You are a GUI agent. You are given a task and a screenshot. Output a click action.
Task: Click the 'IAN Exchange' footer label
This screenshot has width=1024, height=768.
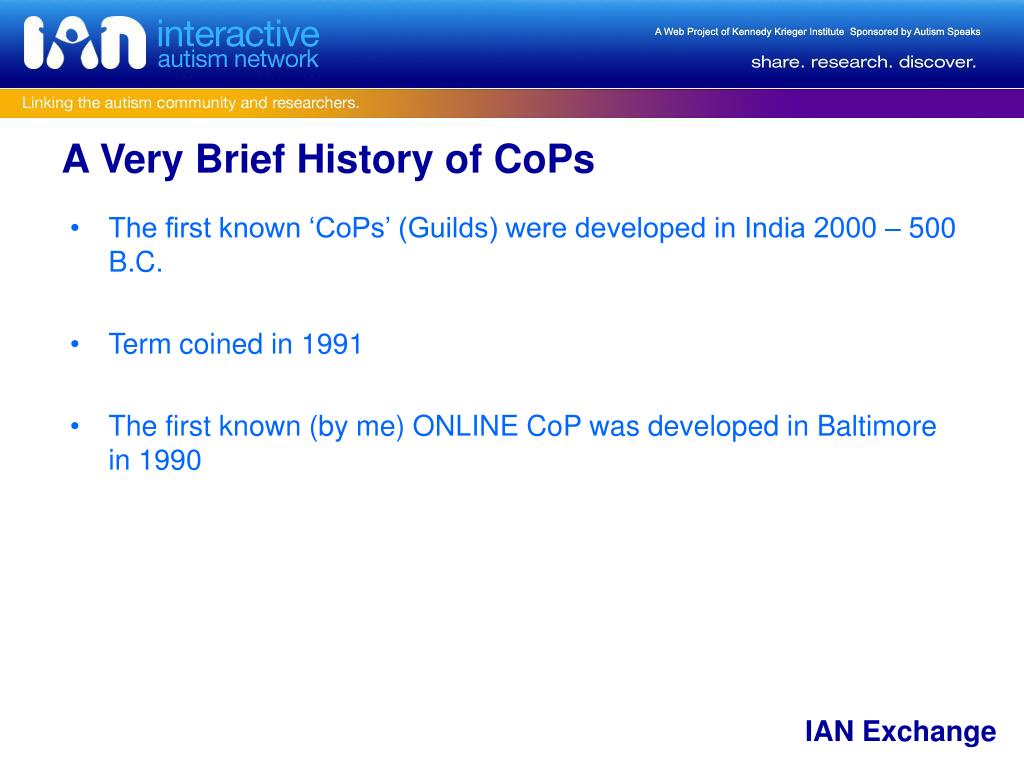[x=901, y=731]
